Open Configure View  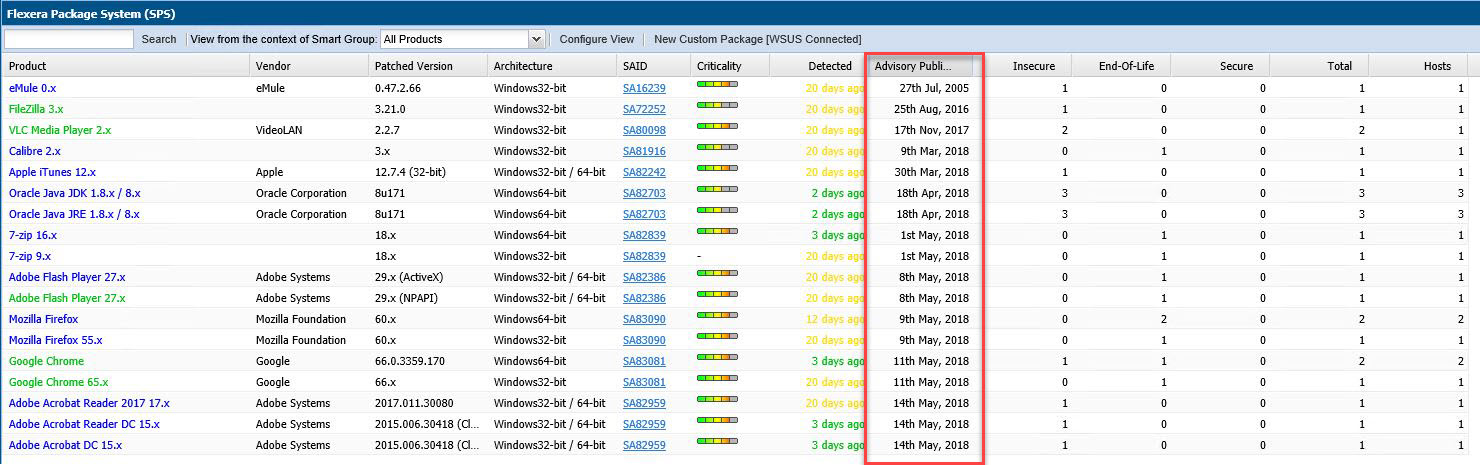pyautogui.click(x=596, y=39)
